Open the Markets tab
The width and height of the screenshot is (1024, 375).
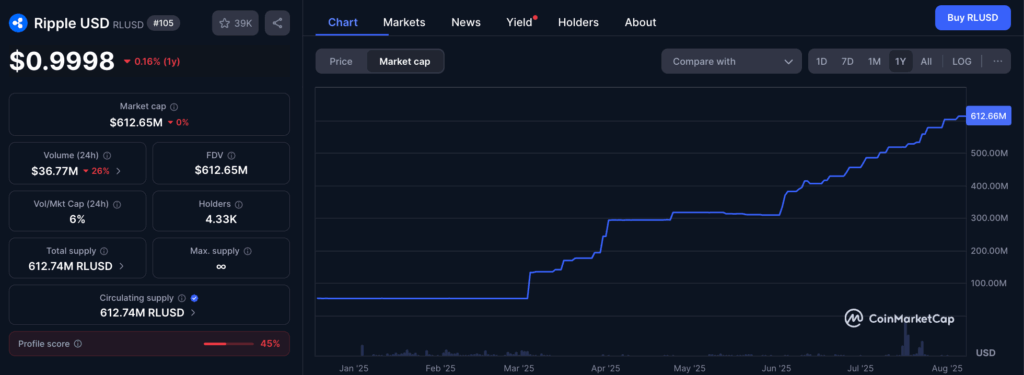404,22
